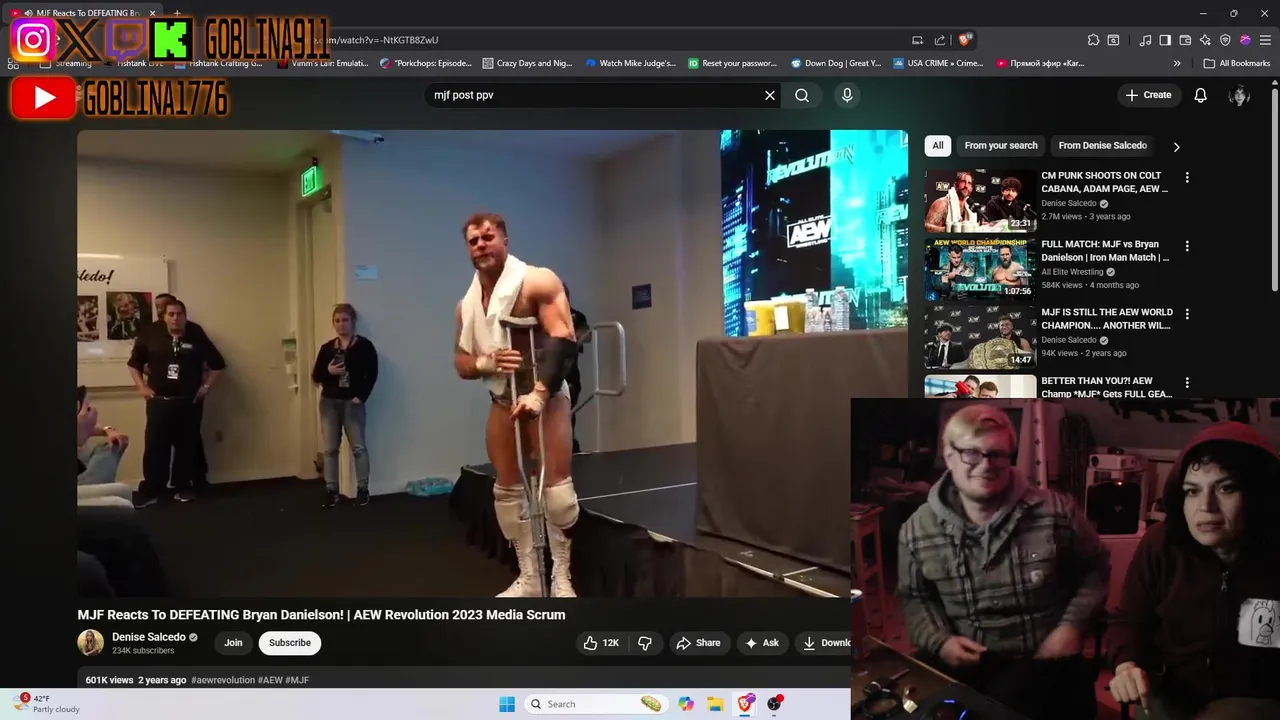Open Reset your password bookmark

pos(732,63)
